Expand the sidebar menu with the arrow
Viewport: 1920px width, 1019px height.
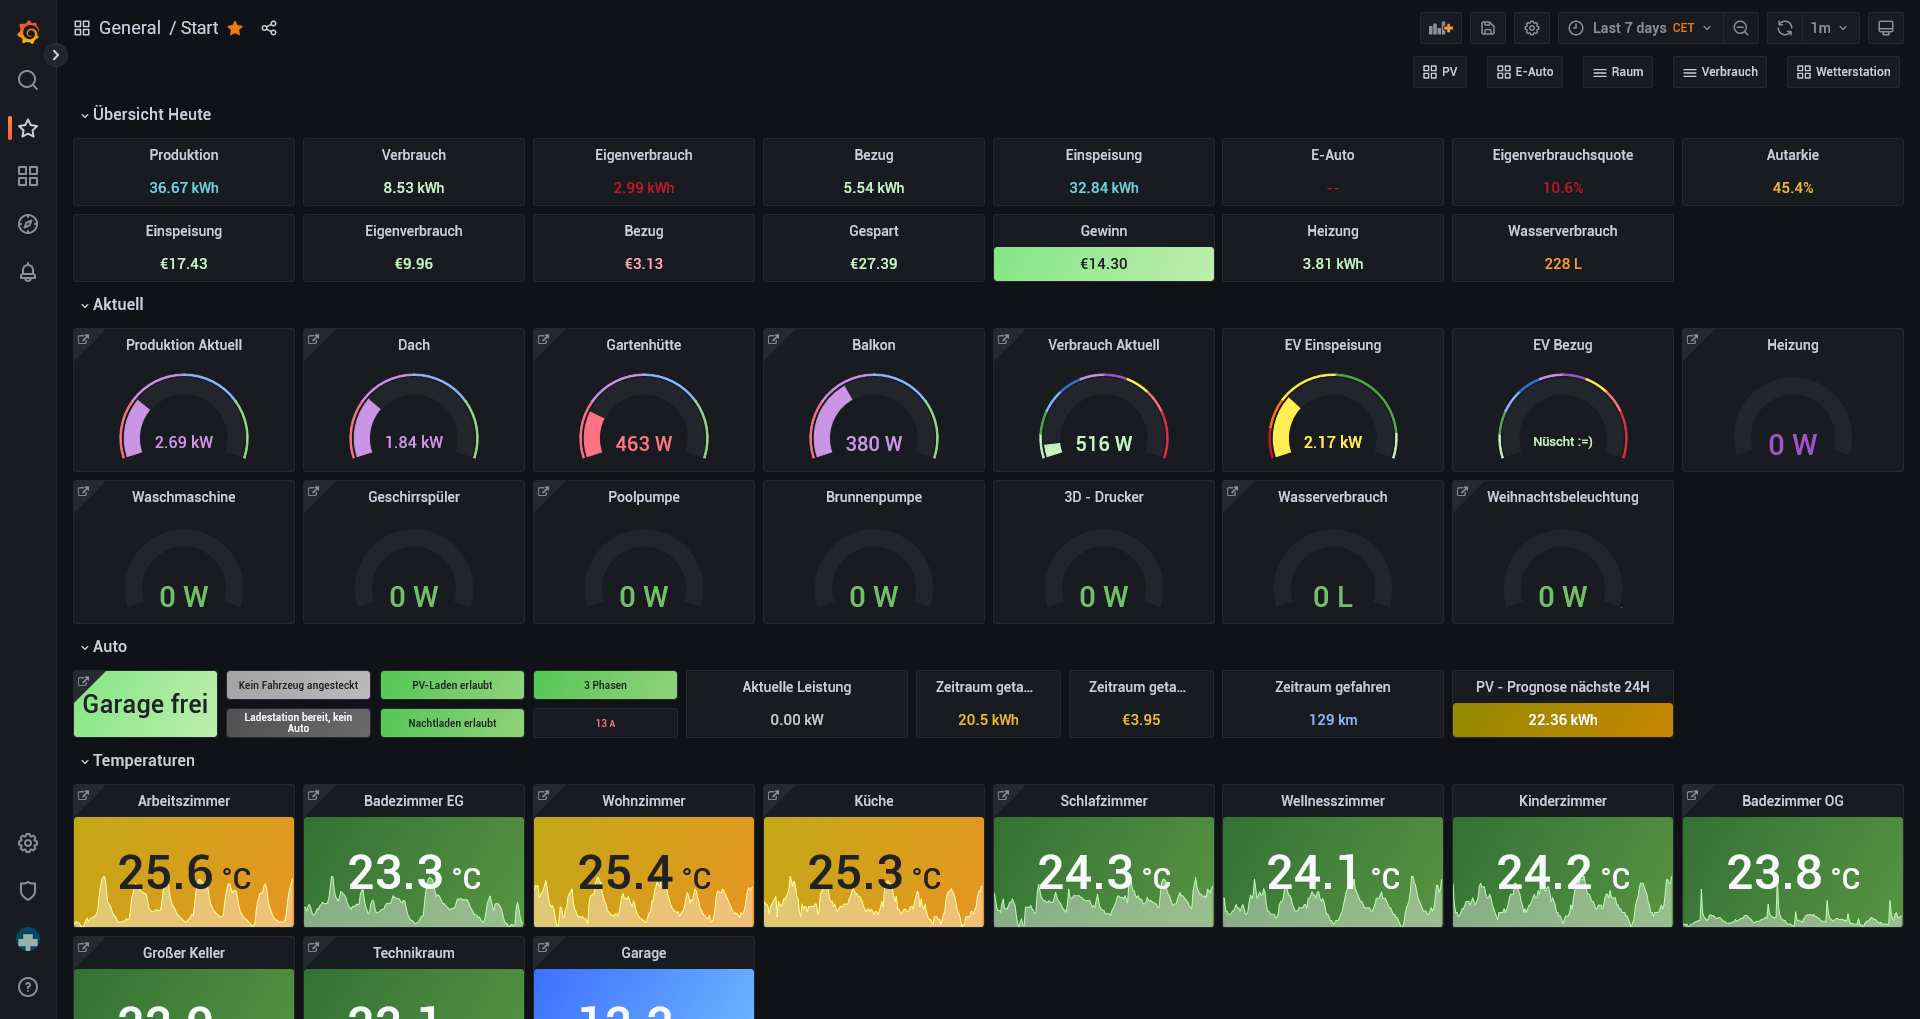click(x=56, y=55)
